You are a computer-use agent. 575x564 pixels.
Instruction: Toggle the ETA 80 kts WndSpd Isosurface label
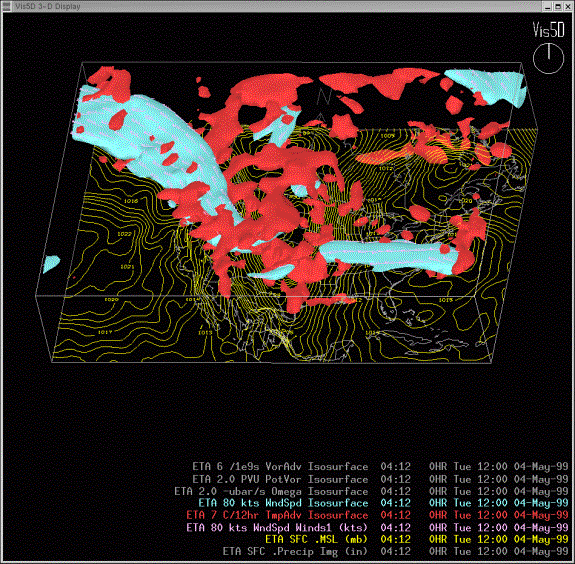(x=283, y=503)
